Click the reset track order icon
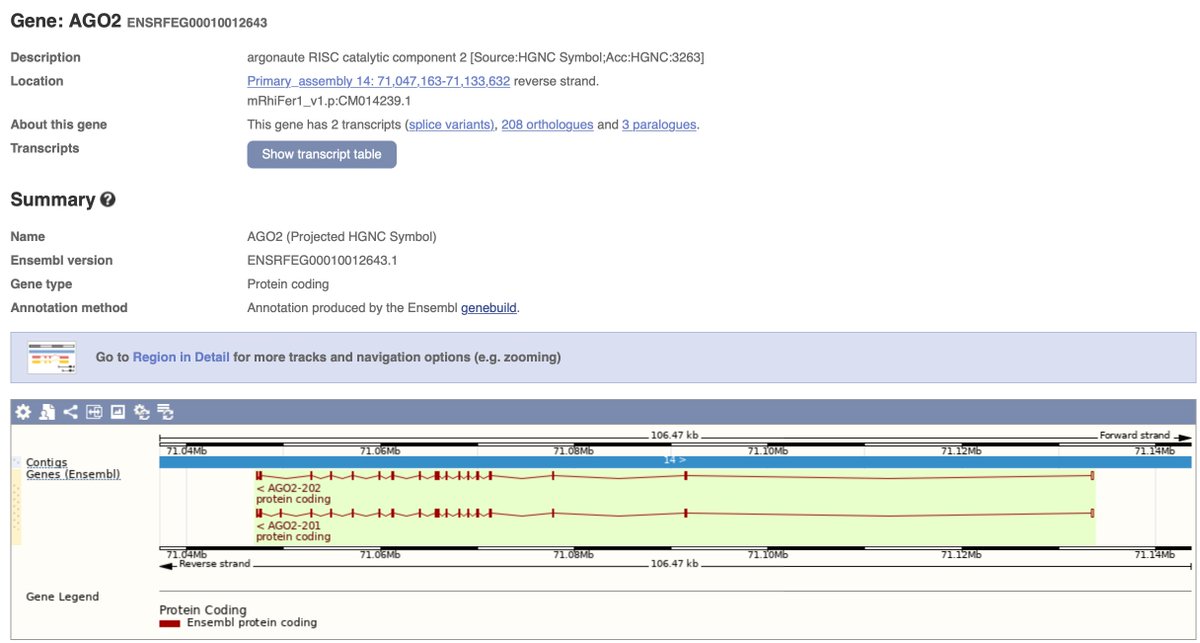The height and width of the screenshot is (643, 1200). [166, 411]
